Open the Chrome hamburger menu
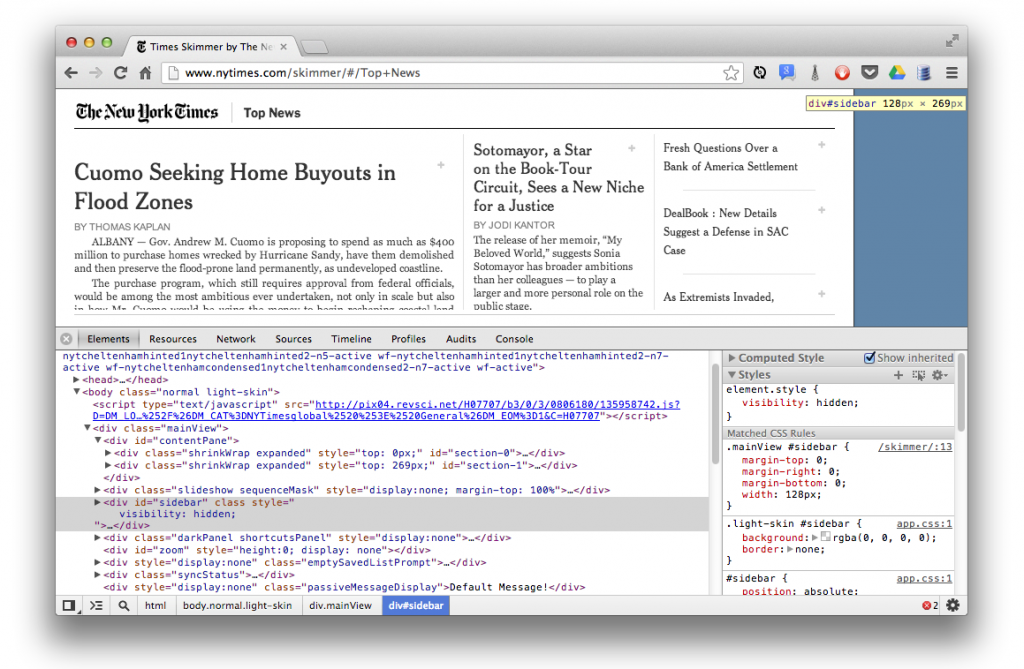 951,73
